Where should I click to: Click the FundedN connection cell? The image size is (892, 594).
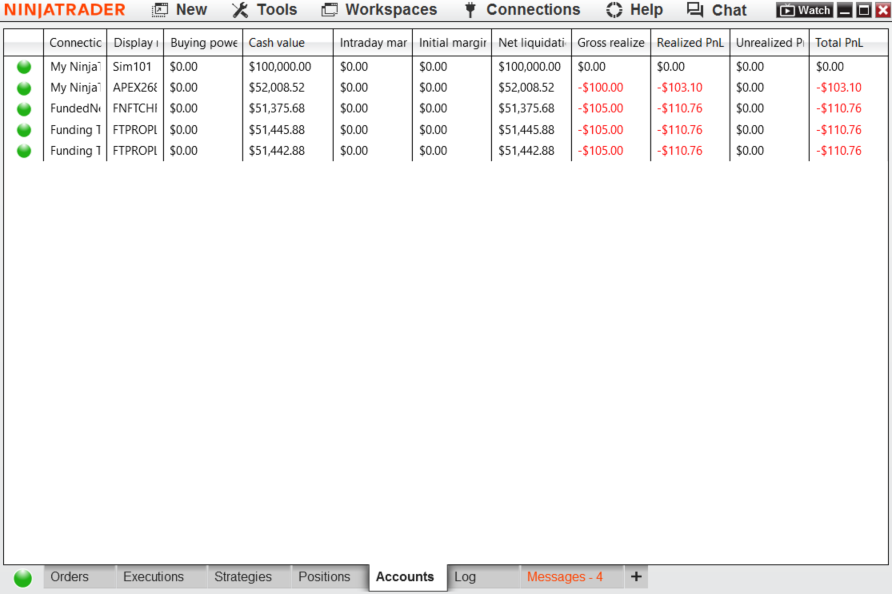pos(75,109)
